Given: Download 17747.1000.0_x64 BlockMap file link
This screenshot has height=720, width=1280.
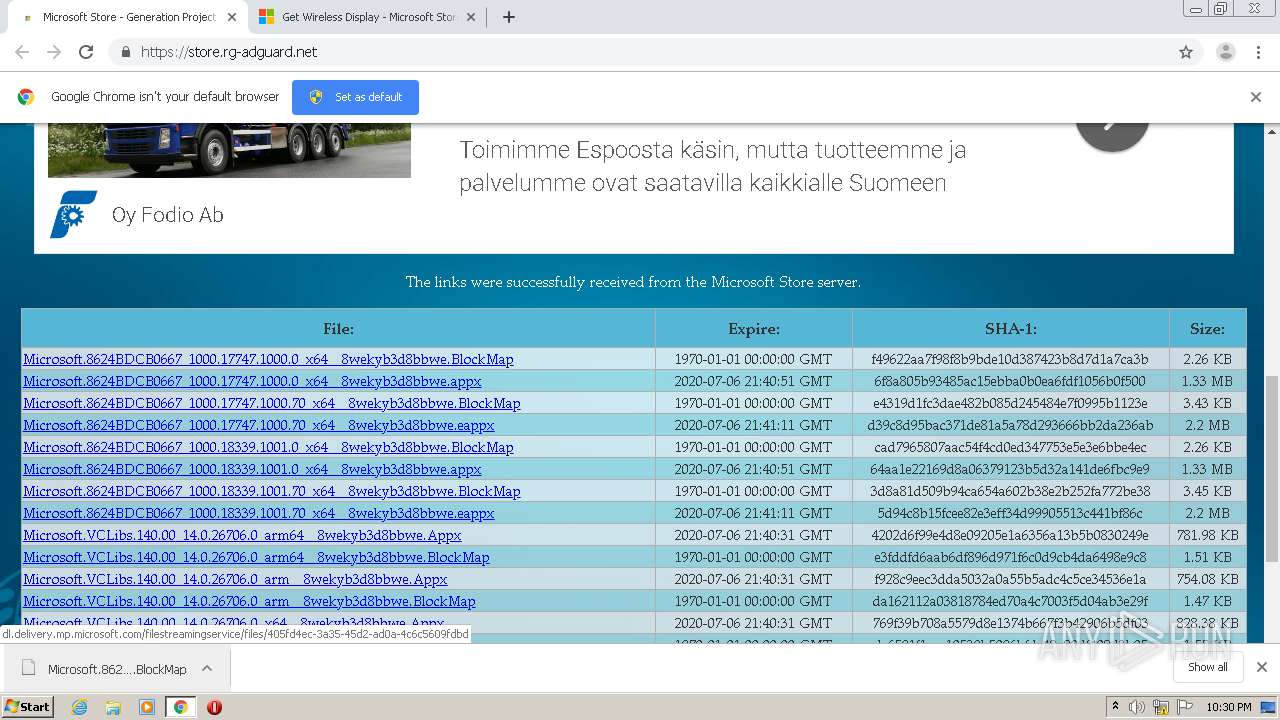Looking at the screenshot, I should [x=268, y=359].
